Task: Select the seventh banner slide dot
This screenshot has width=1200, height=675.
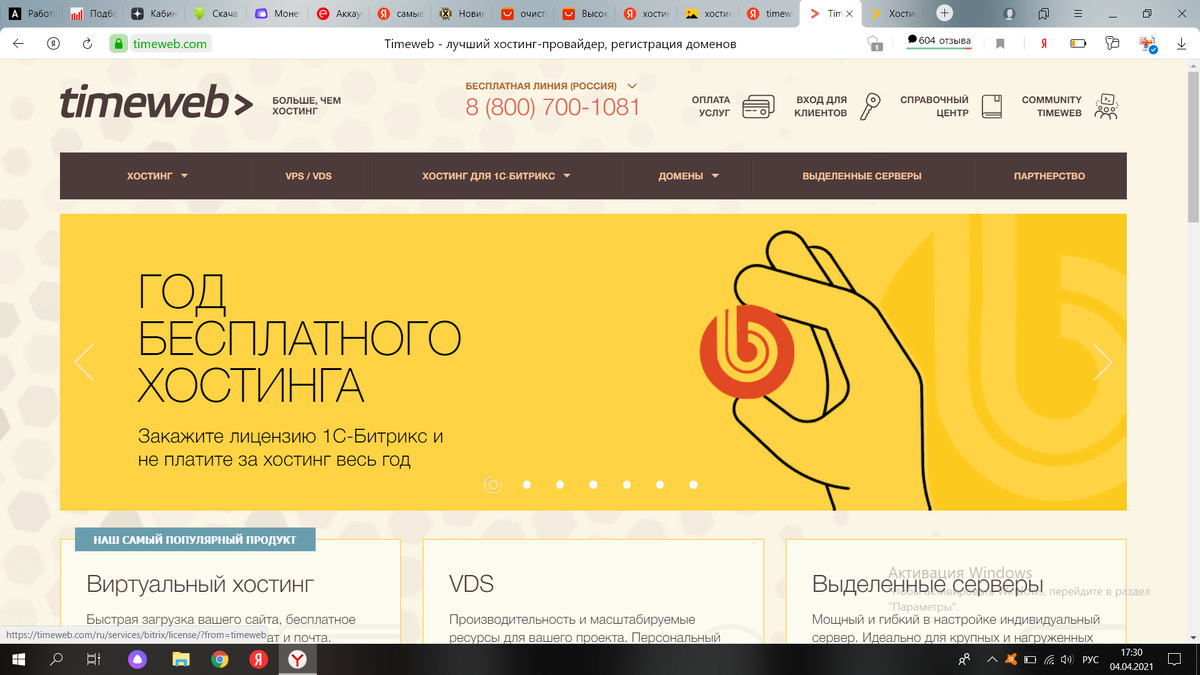Action: [x=693, y=485]
